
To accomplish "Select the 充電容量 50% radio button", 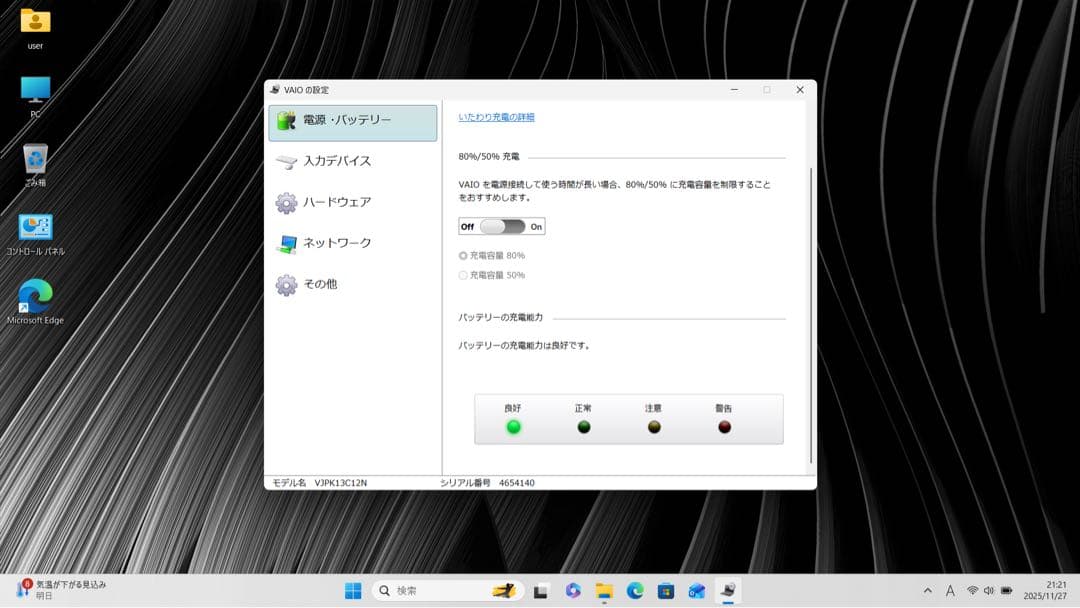I will point(463,275).
